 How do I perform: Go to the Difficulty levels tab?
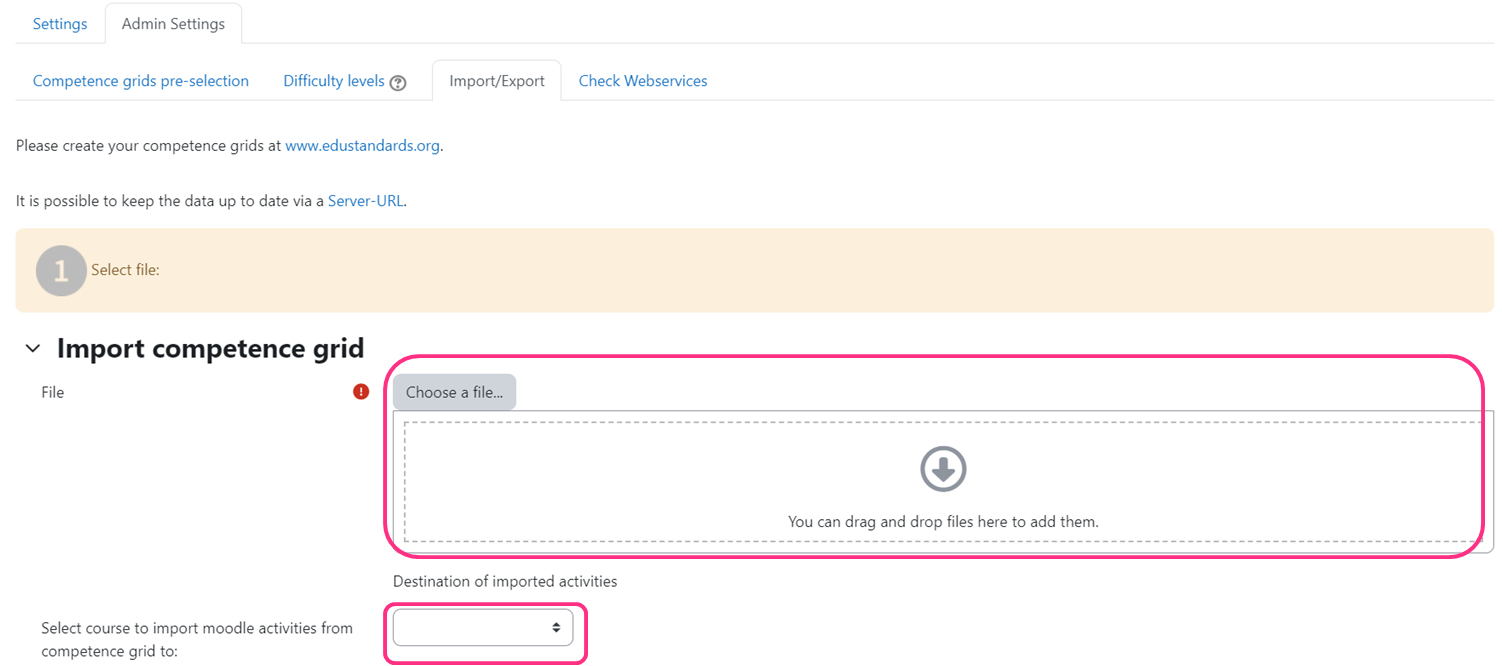tap(334, 81)
